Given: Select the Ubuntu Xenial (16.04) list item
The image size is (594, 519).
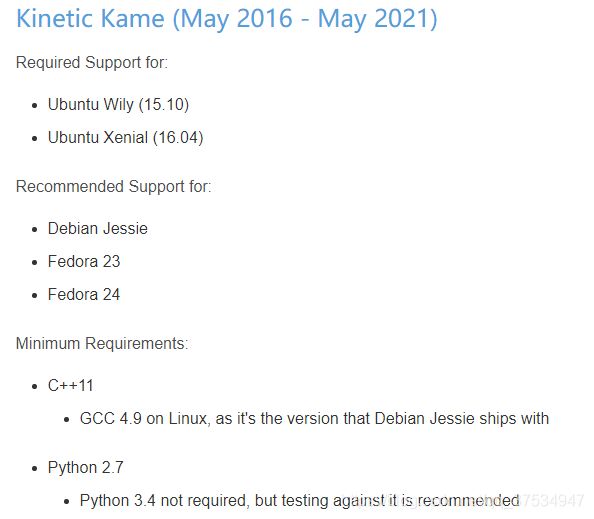Looking at the screenshot, I should click(x=125, y=138).
